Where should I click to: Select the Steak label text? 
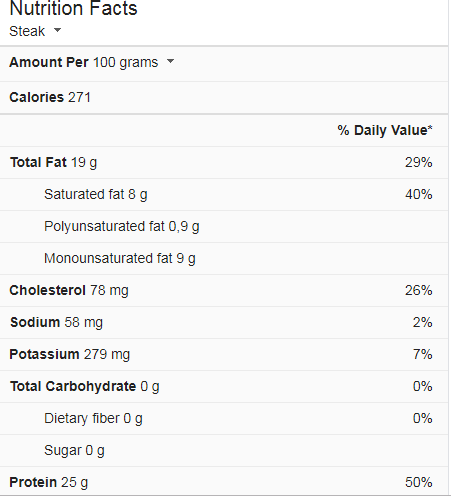(x=27, y=31)
